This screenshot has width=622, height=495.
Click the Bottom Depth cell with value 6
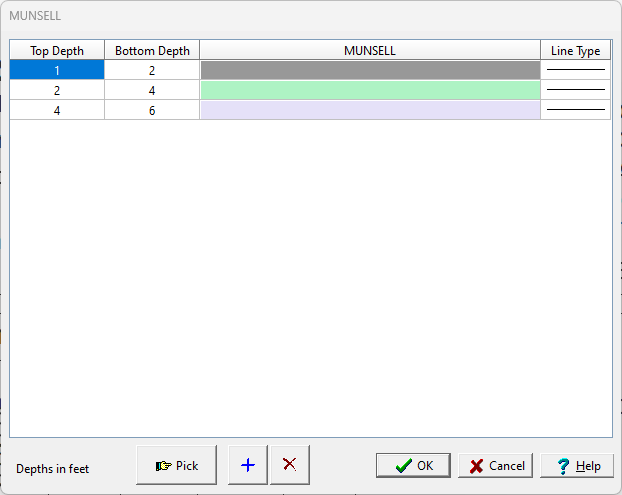(x=152, y=110)
